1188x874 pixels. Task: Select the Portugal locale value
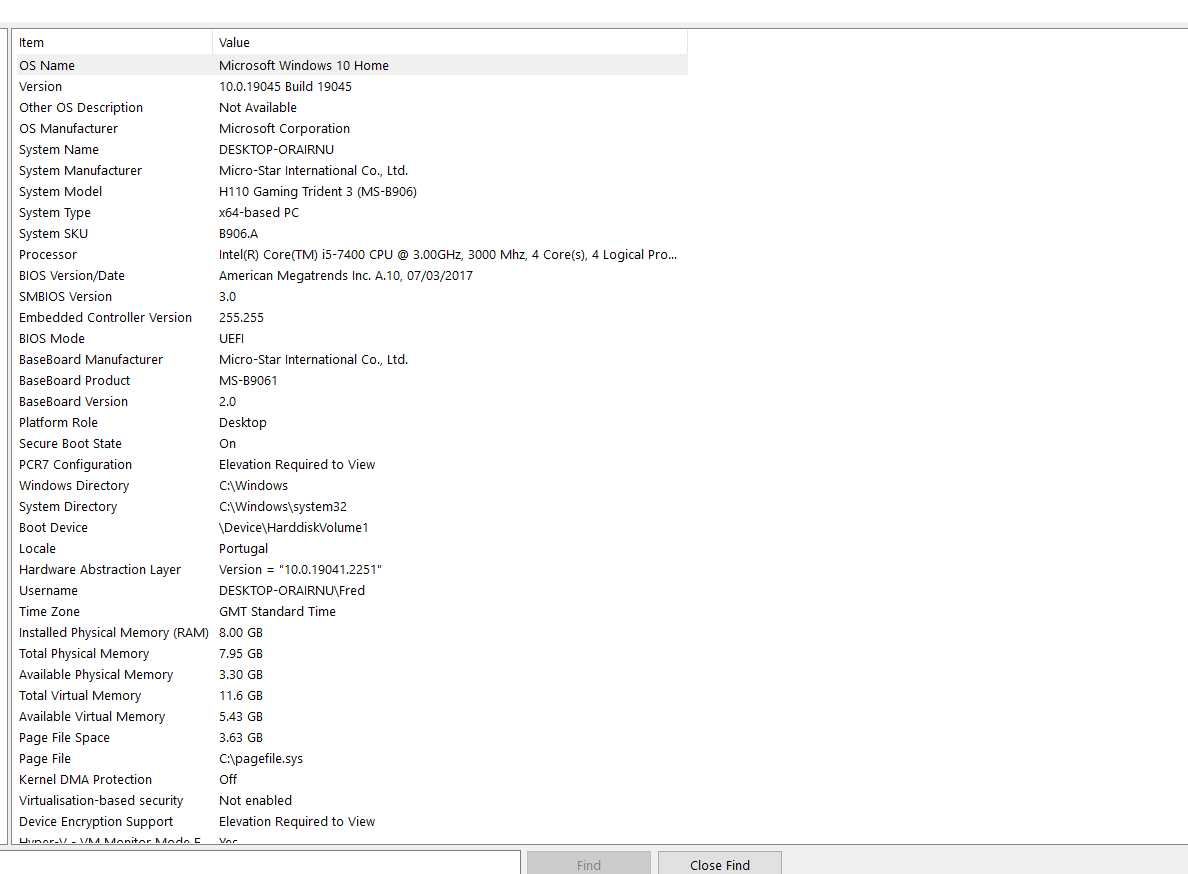pos(243,548)
